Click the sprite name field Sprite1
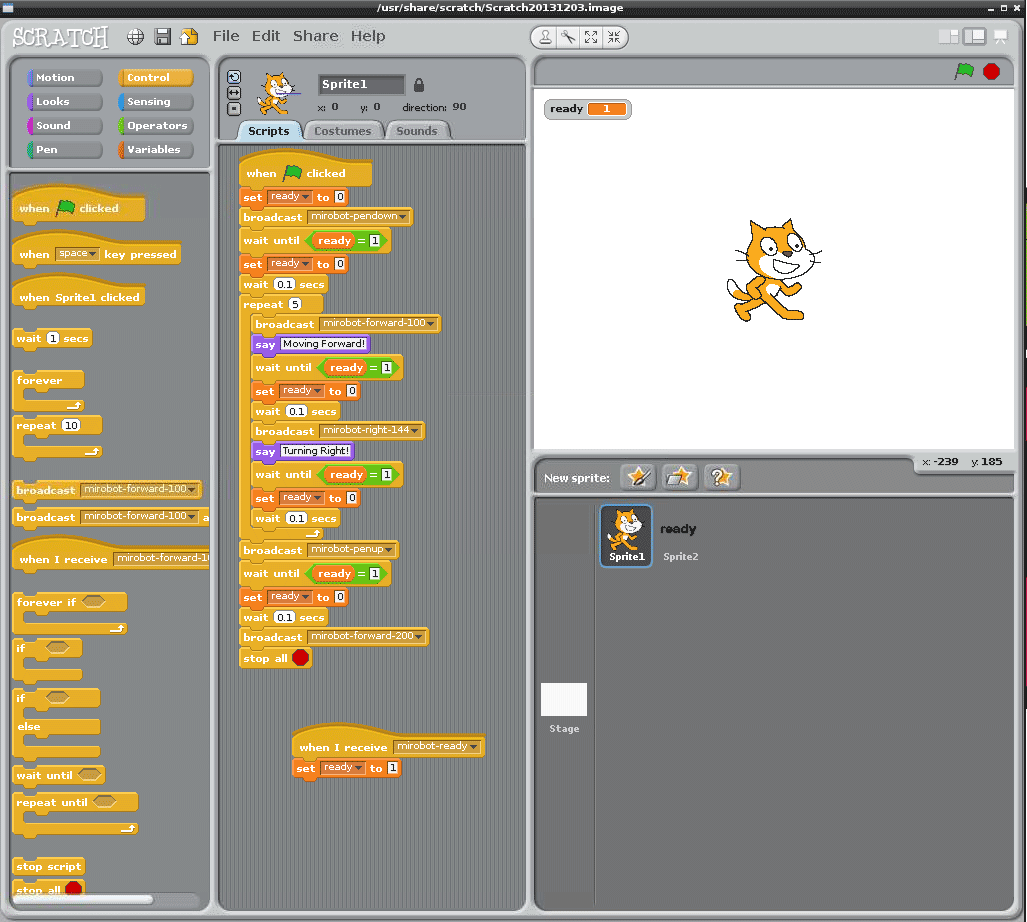This screenshot has width=1027, height=922. [x=362, y=84]
